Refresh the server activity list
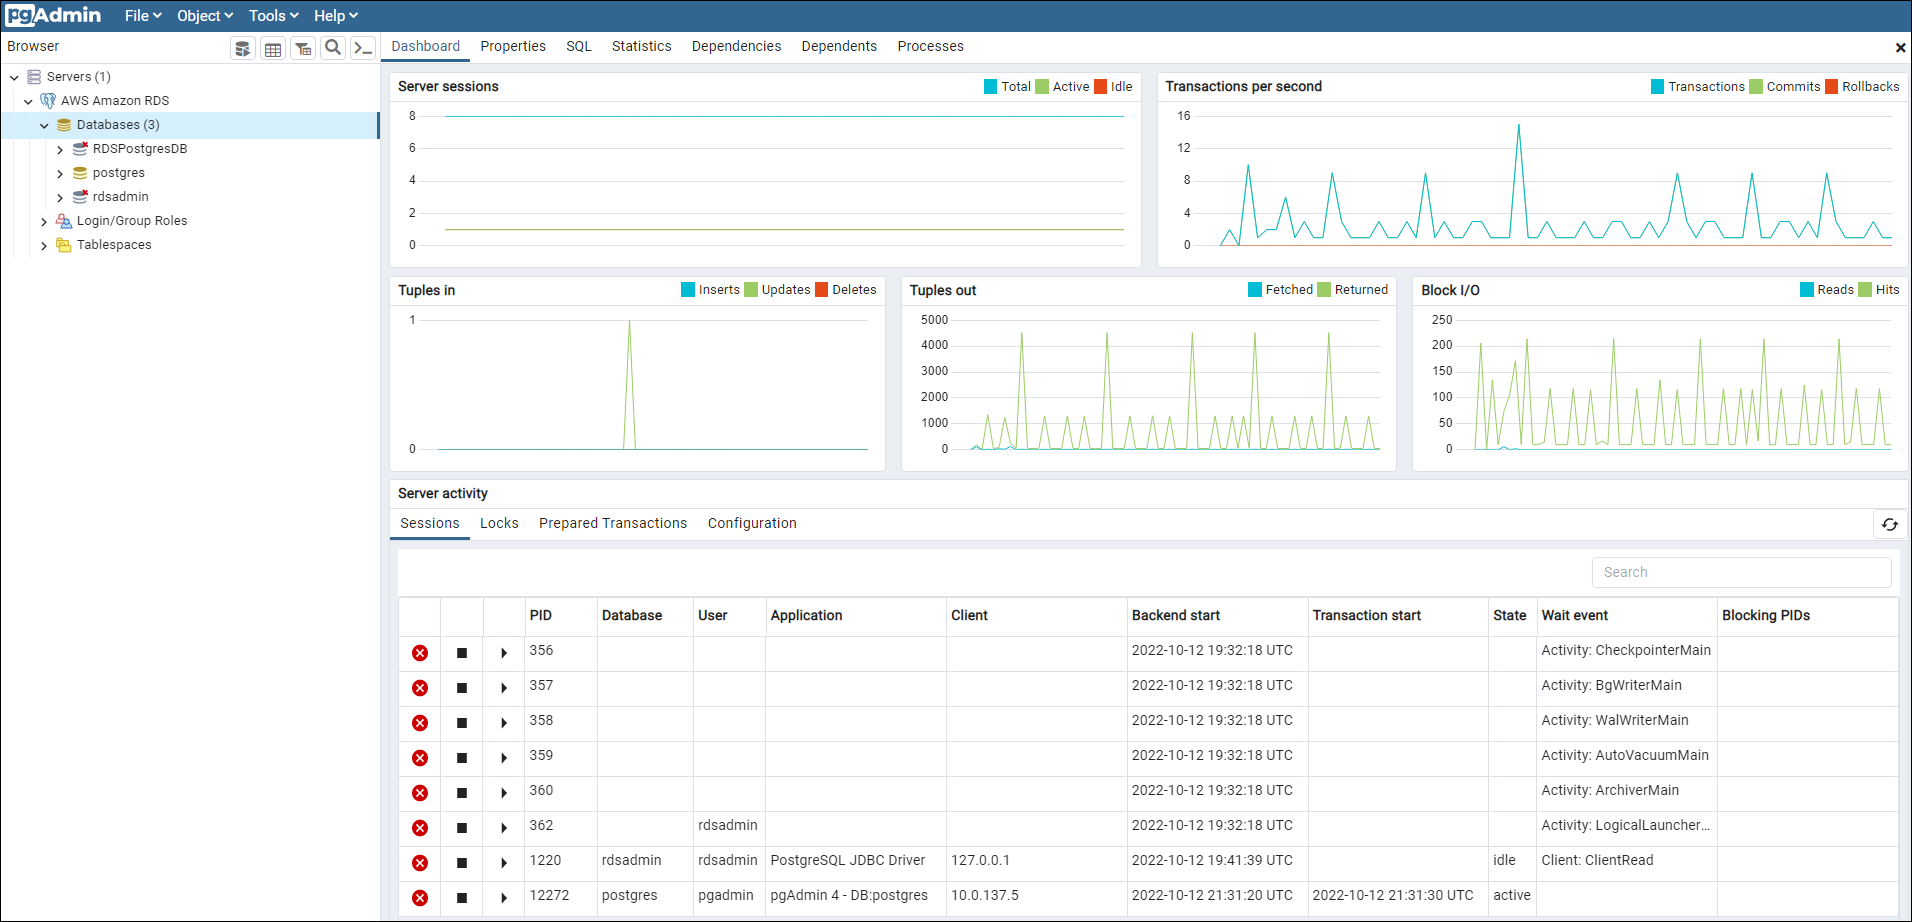 1890,525
